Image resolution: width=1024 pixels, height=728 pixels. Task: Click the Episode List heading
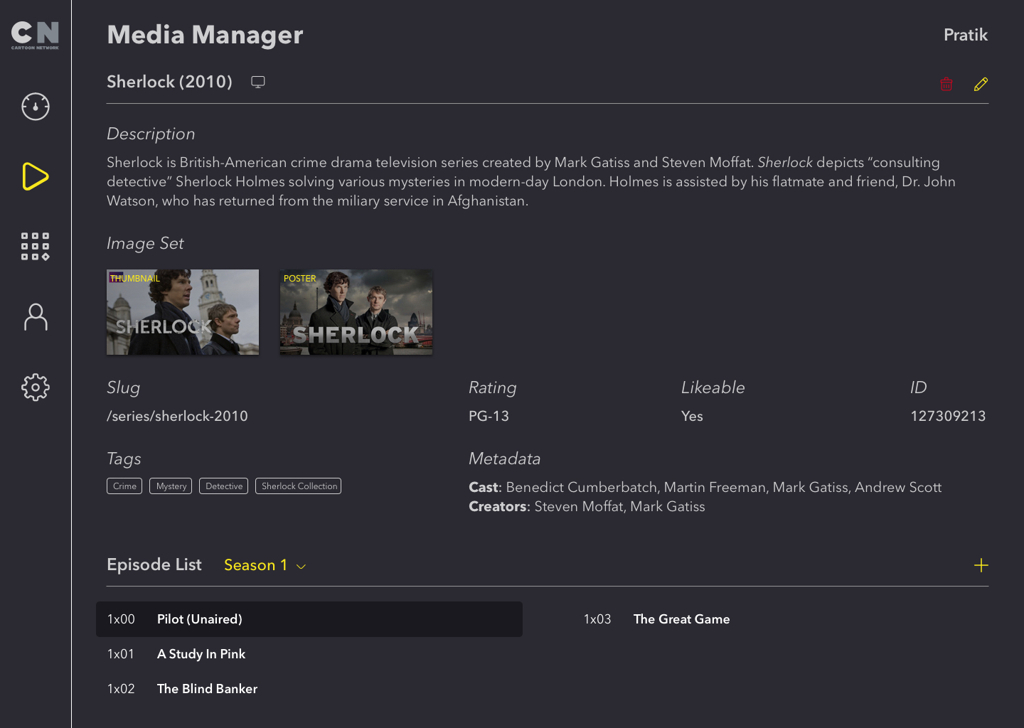(x=154, y=565)
